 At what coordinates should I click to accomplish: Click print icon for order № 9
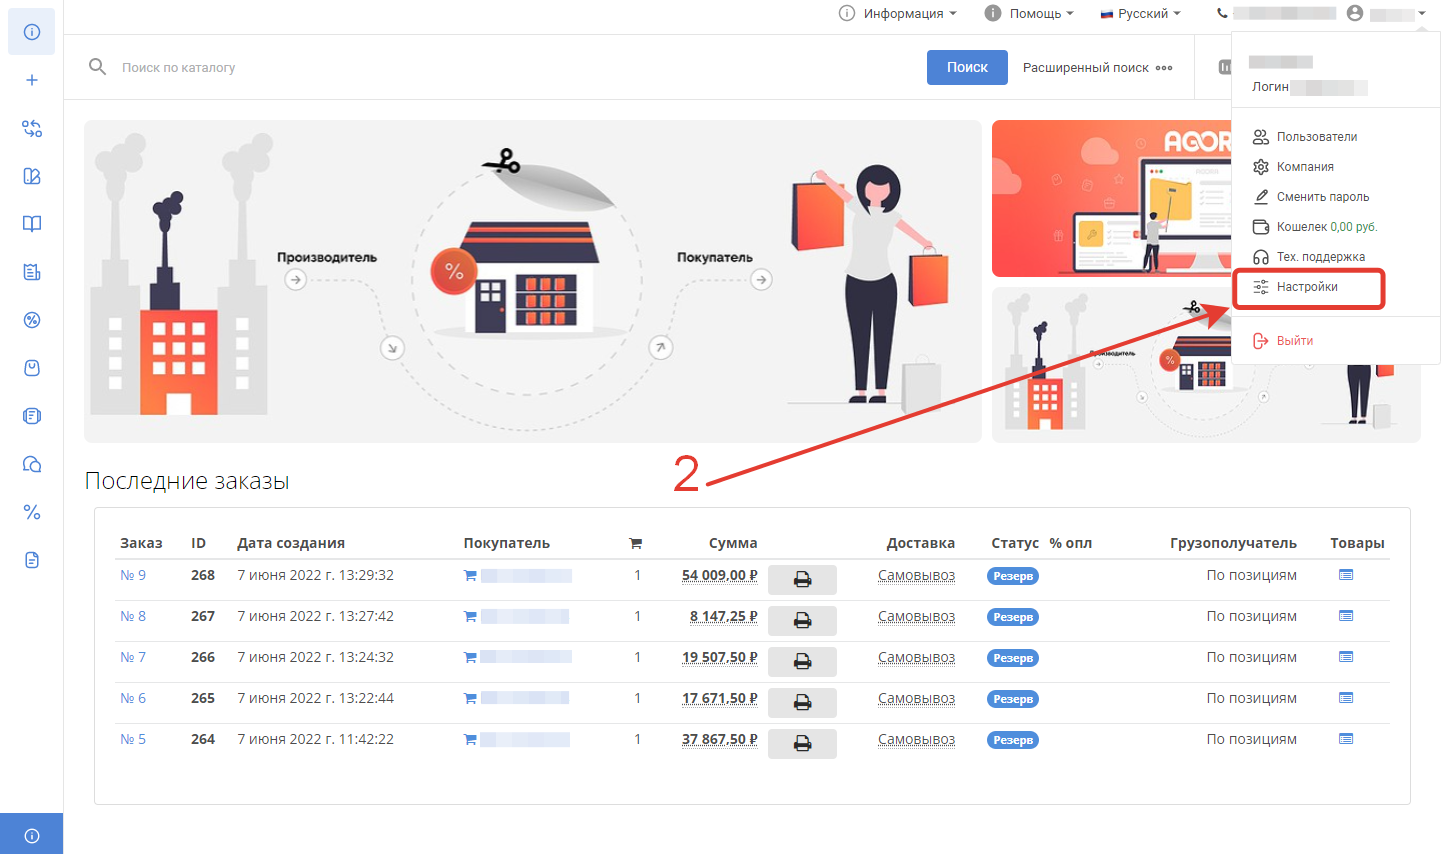pos(802,579)
